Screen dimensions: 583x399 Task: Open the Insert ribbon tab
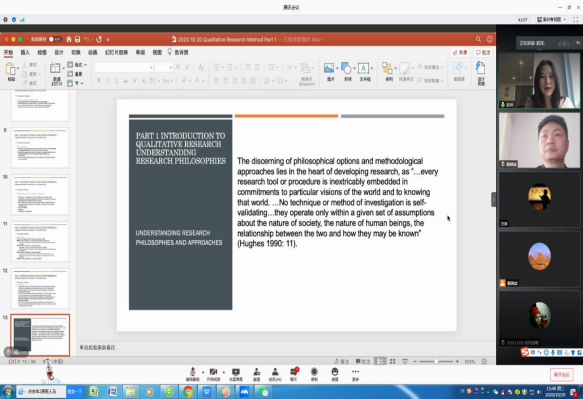[x=25, y=52]
